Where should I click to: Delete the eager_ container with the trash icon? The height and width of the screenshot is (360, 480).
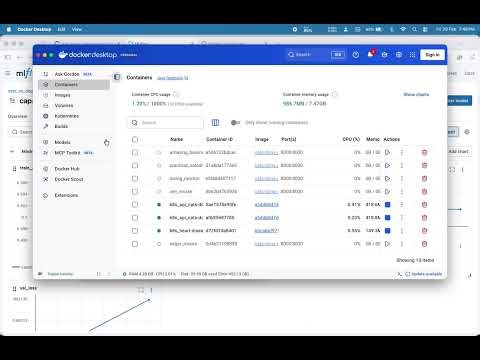(424, 244)
